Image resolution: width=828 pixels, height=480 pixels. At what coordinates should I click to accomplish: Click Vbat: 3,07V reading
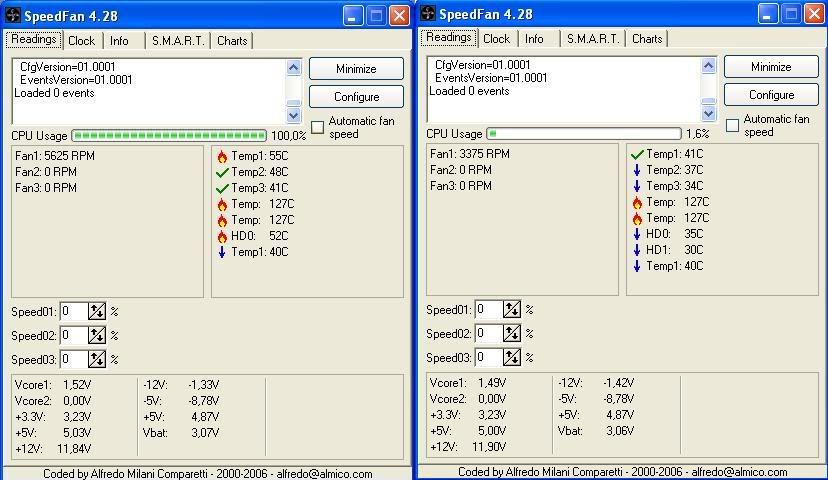coord(181,433)
